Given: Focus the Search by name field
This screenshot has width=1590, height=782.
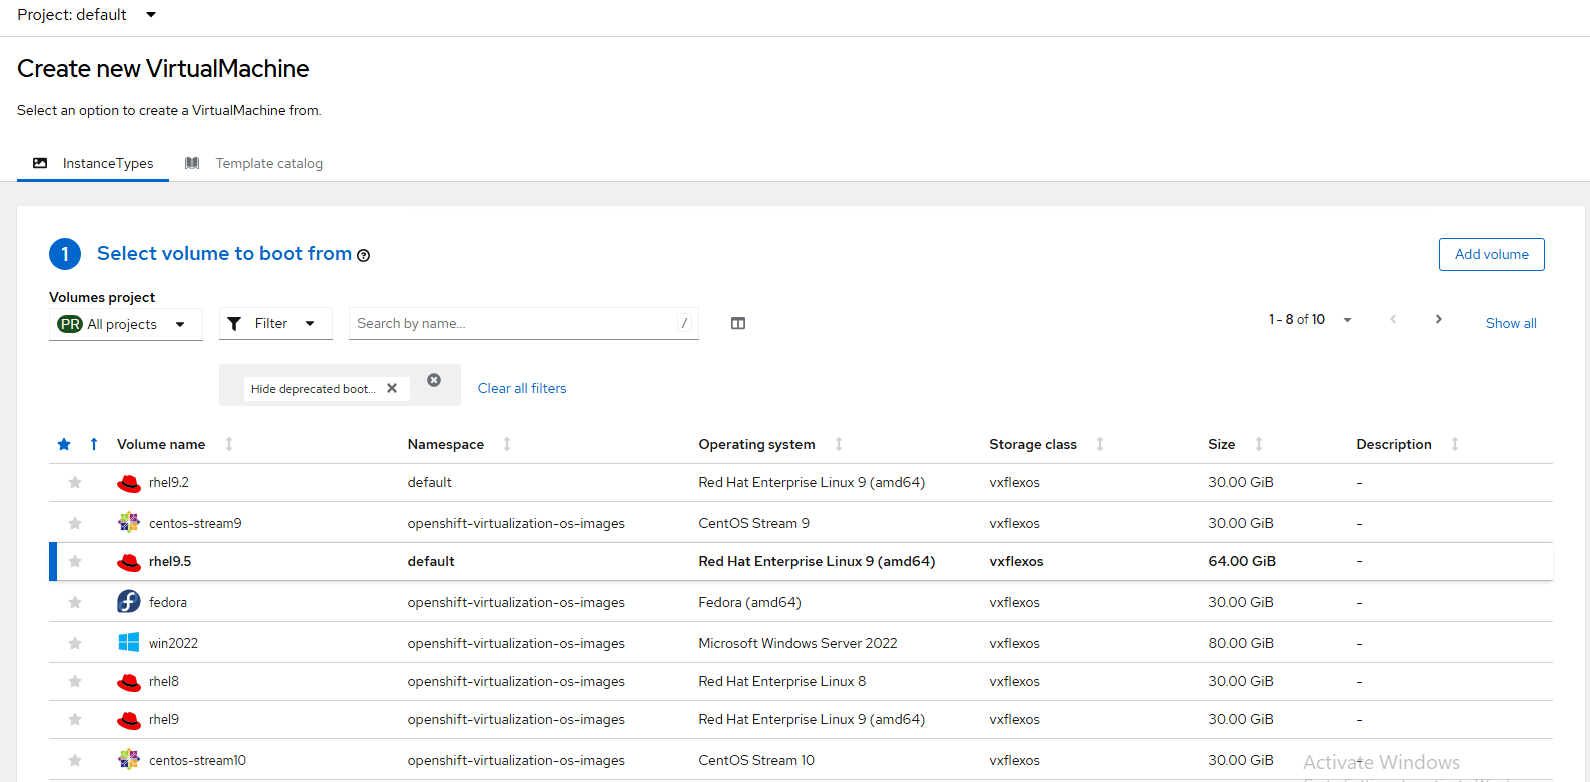Looking at the screenshot, I should 523,323.
